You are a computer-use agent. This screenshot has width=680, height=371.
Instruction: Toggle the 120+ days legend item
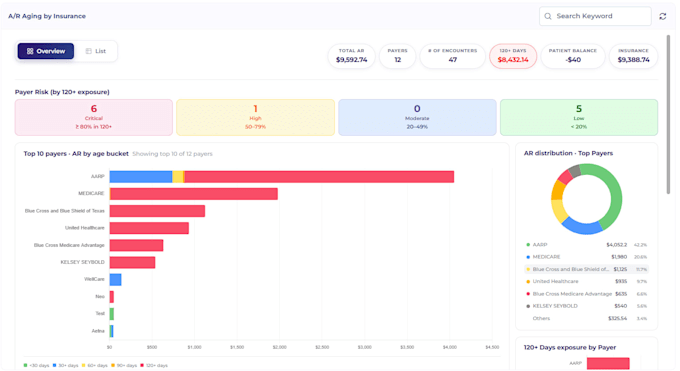coord(154,365)
